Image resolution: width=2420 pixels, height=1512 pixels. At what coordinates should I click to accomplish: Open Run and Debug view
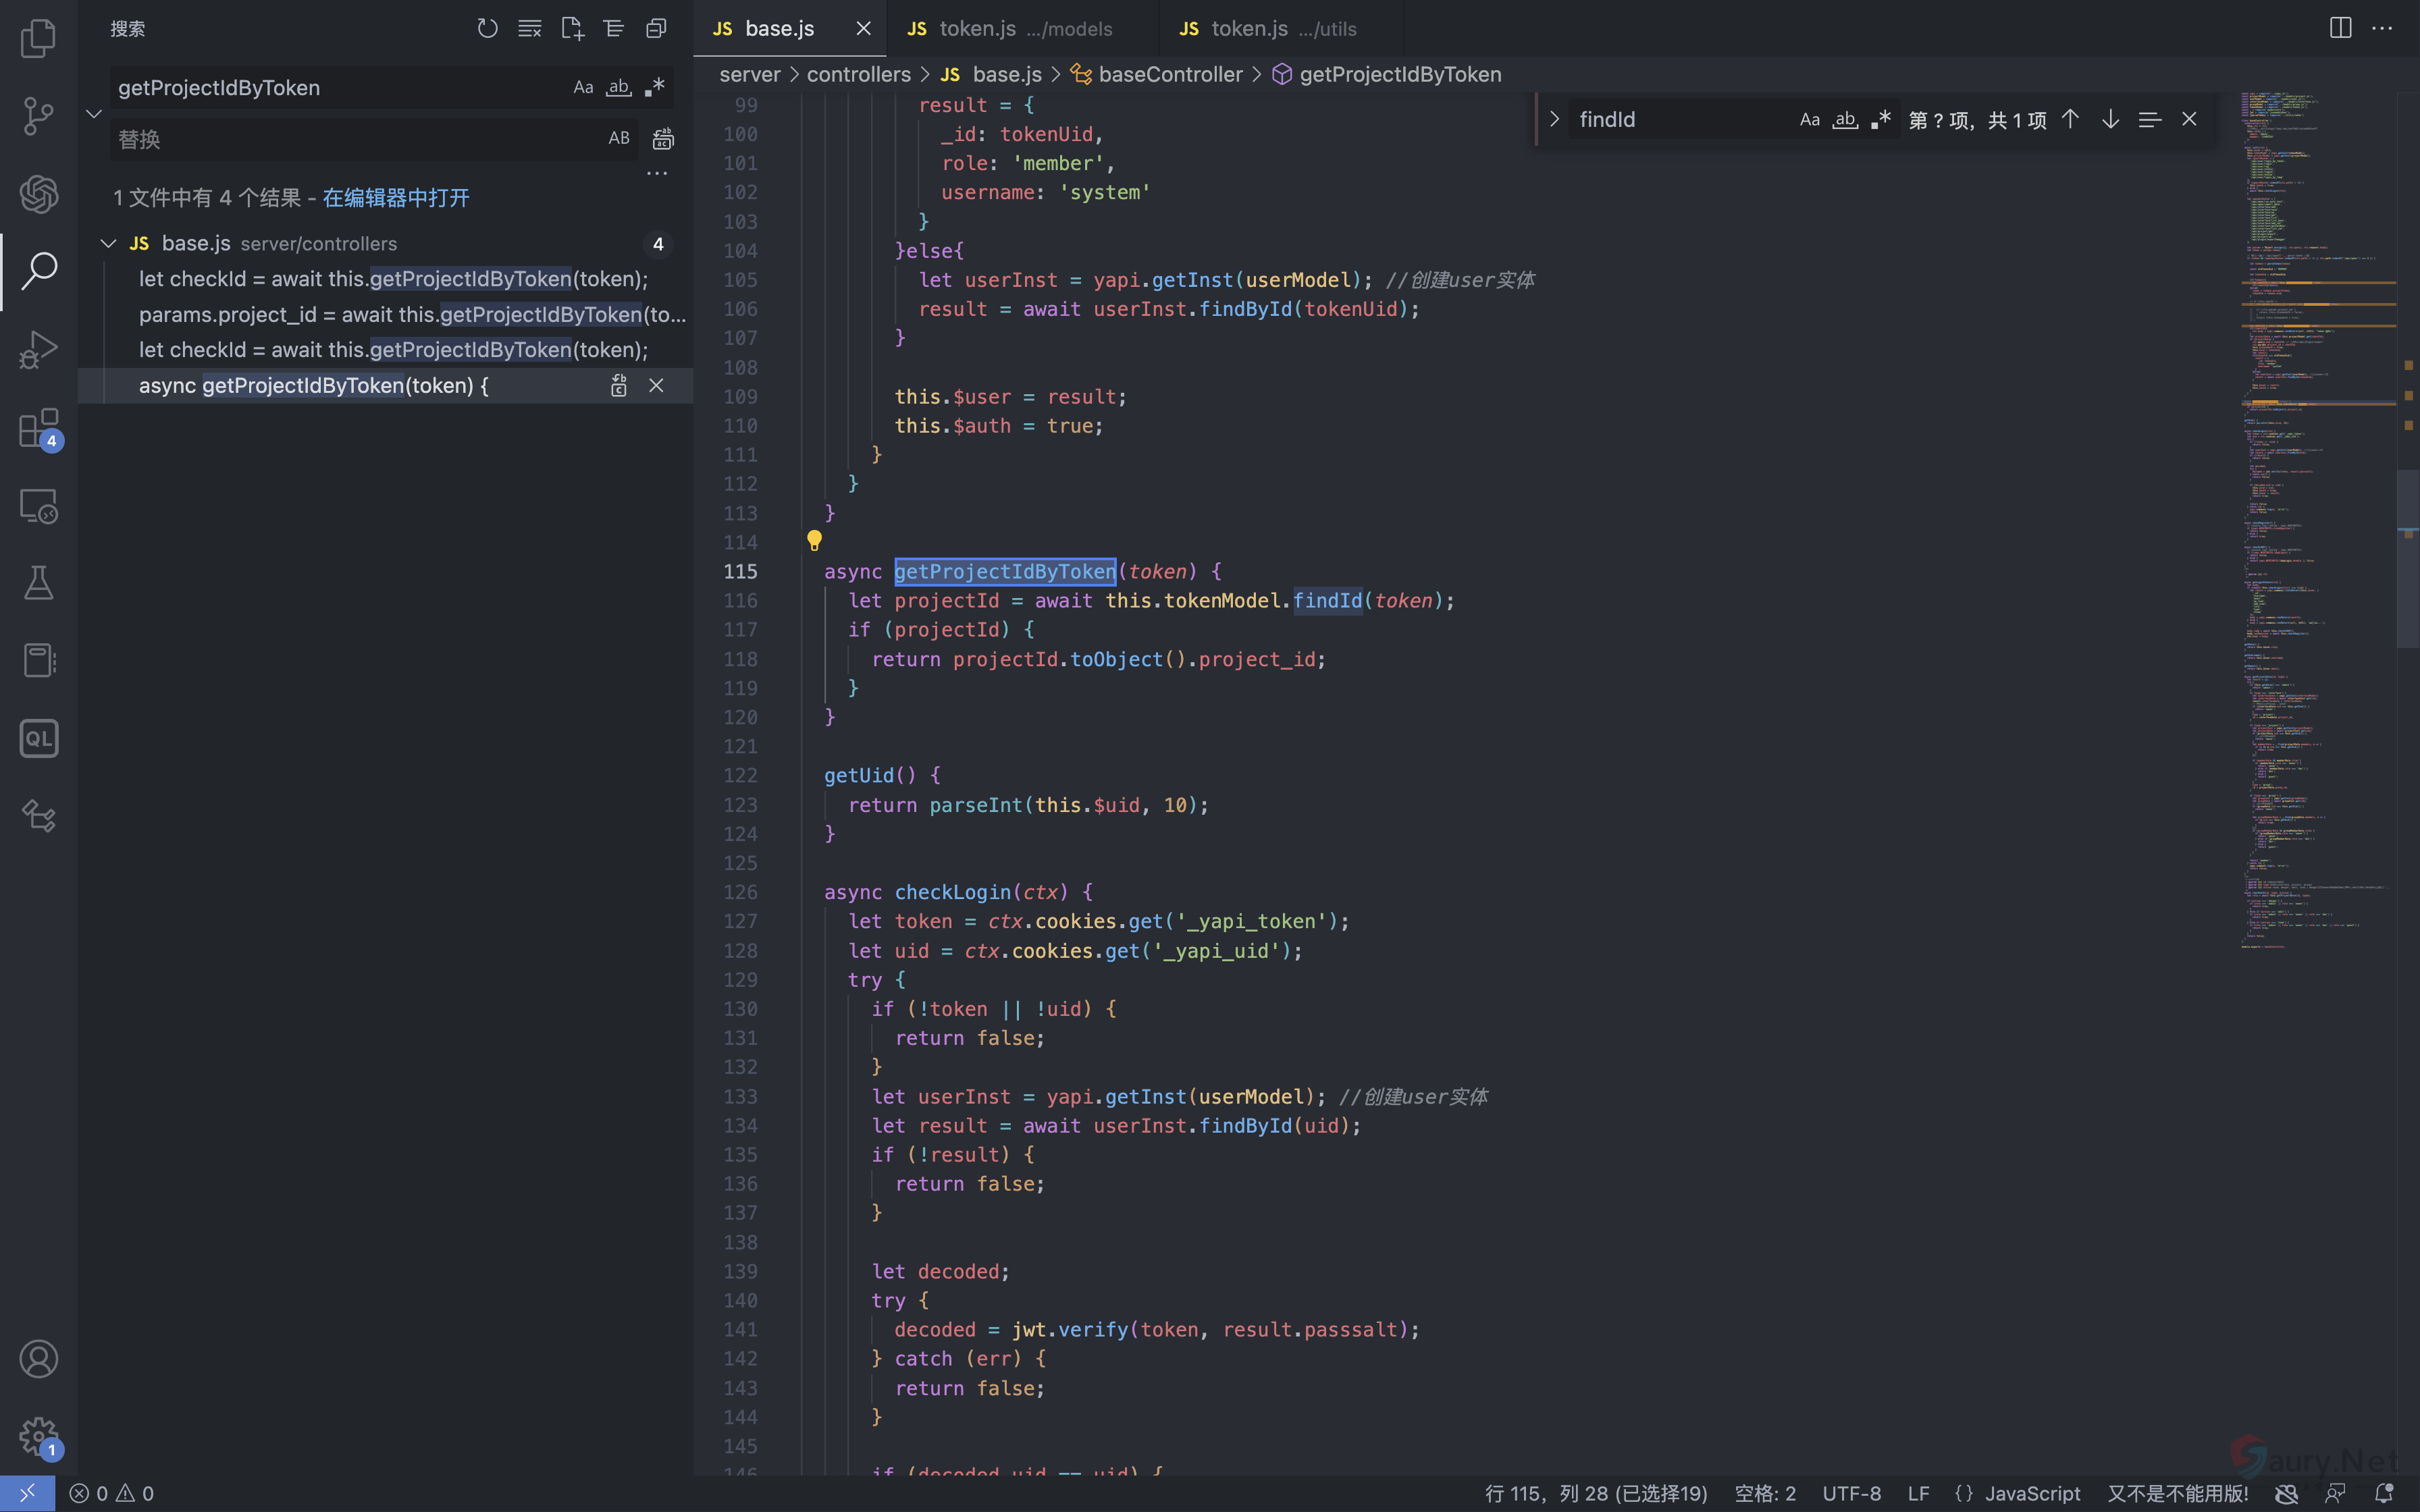click(38, 350)
